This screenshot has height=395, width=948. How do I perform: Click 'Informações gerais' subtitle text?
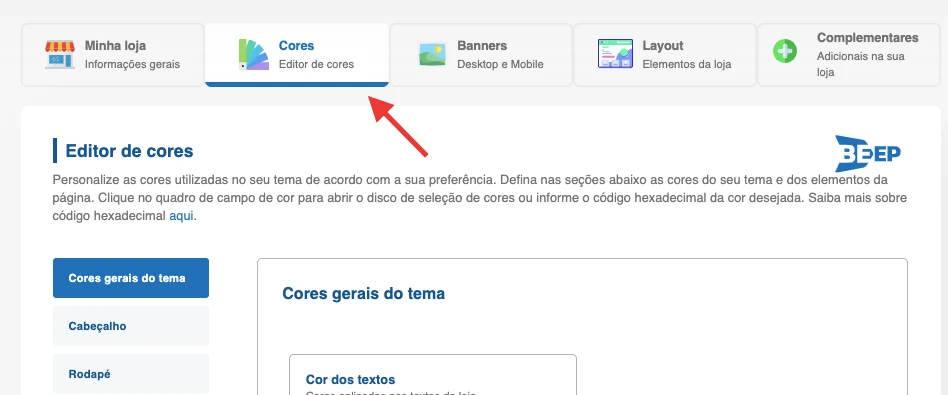pos(132,64)
